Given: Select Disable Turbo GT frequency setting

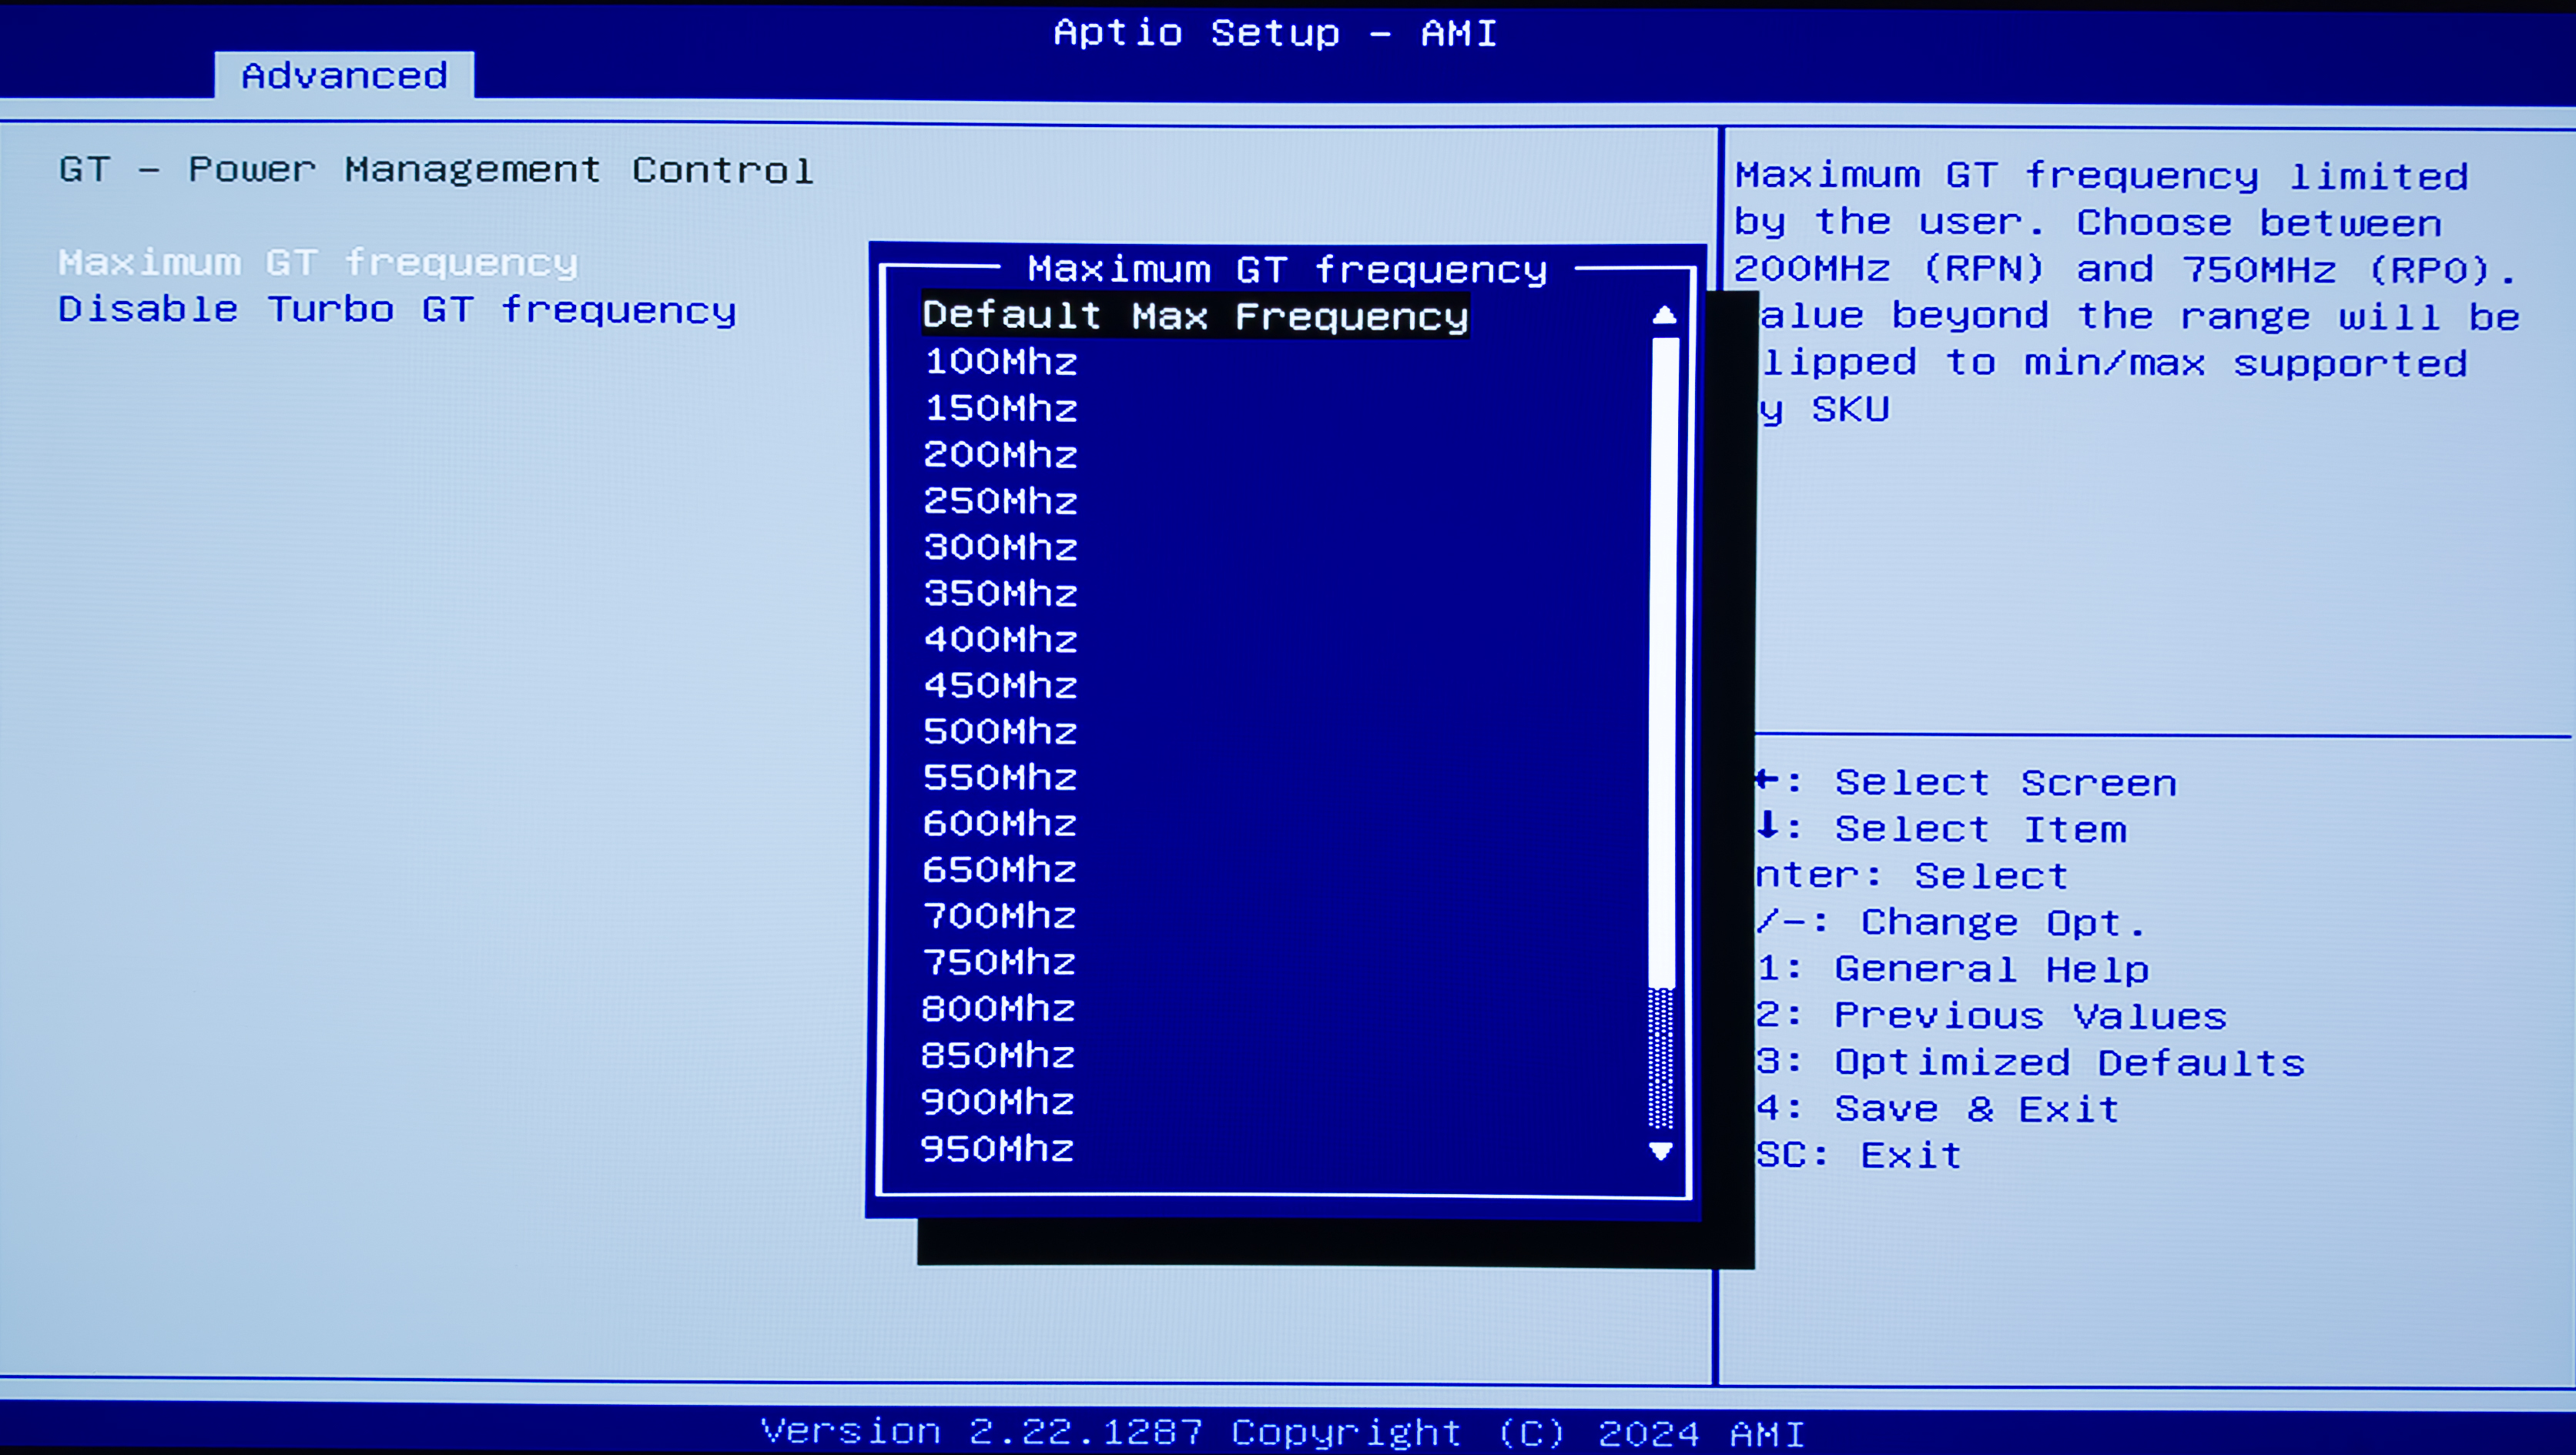Looking at the screenshot, I should (x=397, y=310).
